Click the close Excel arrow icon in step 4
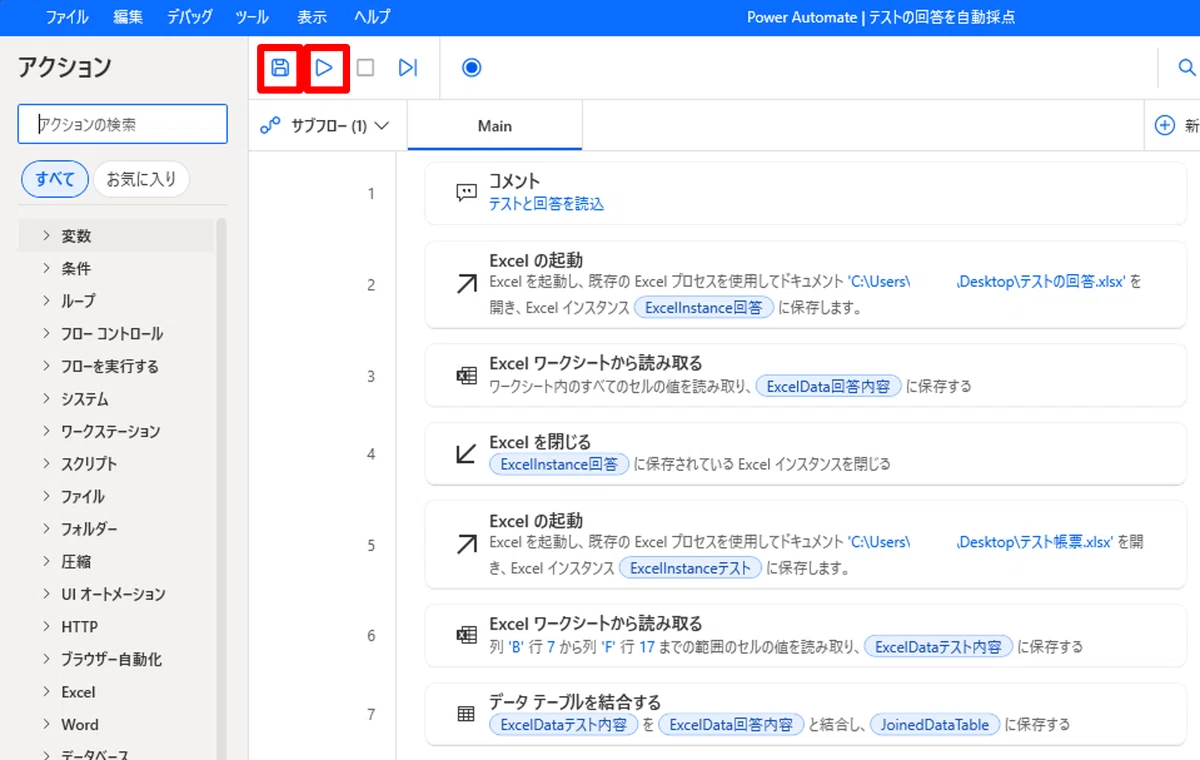Viewport: 1200px width, 760px height. [x=466, y=454]
